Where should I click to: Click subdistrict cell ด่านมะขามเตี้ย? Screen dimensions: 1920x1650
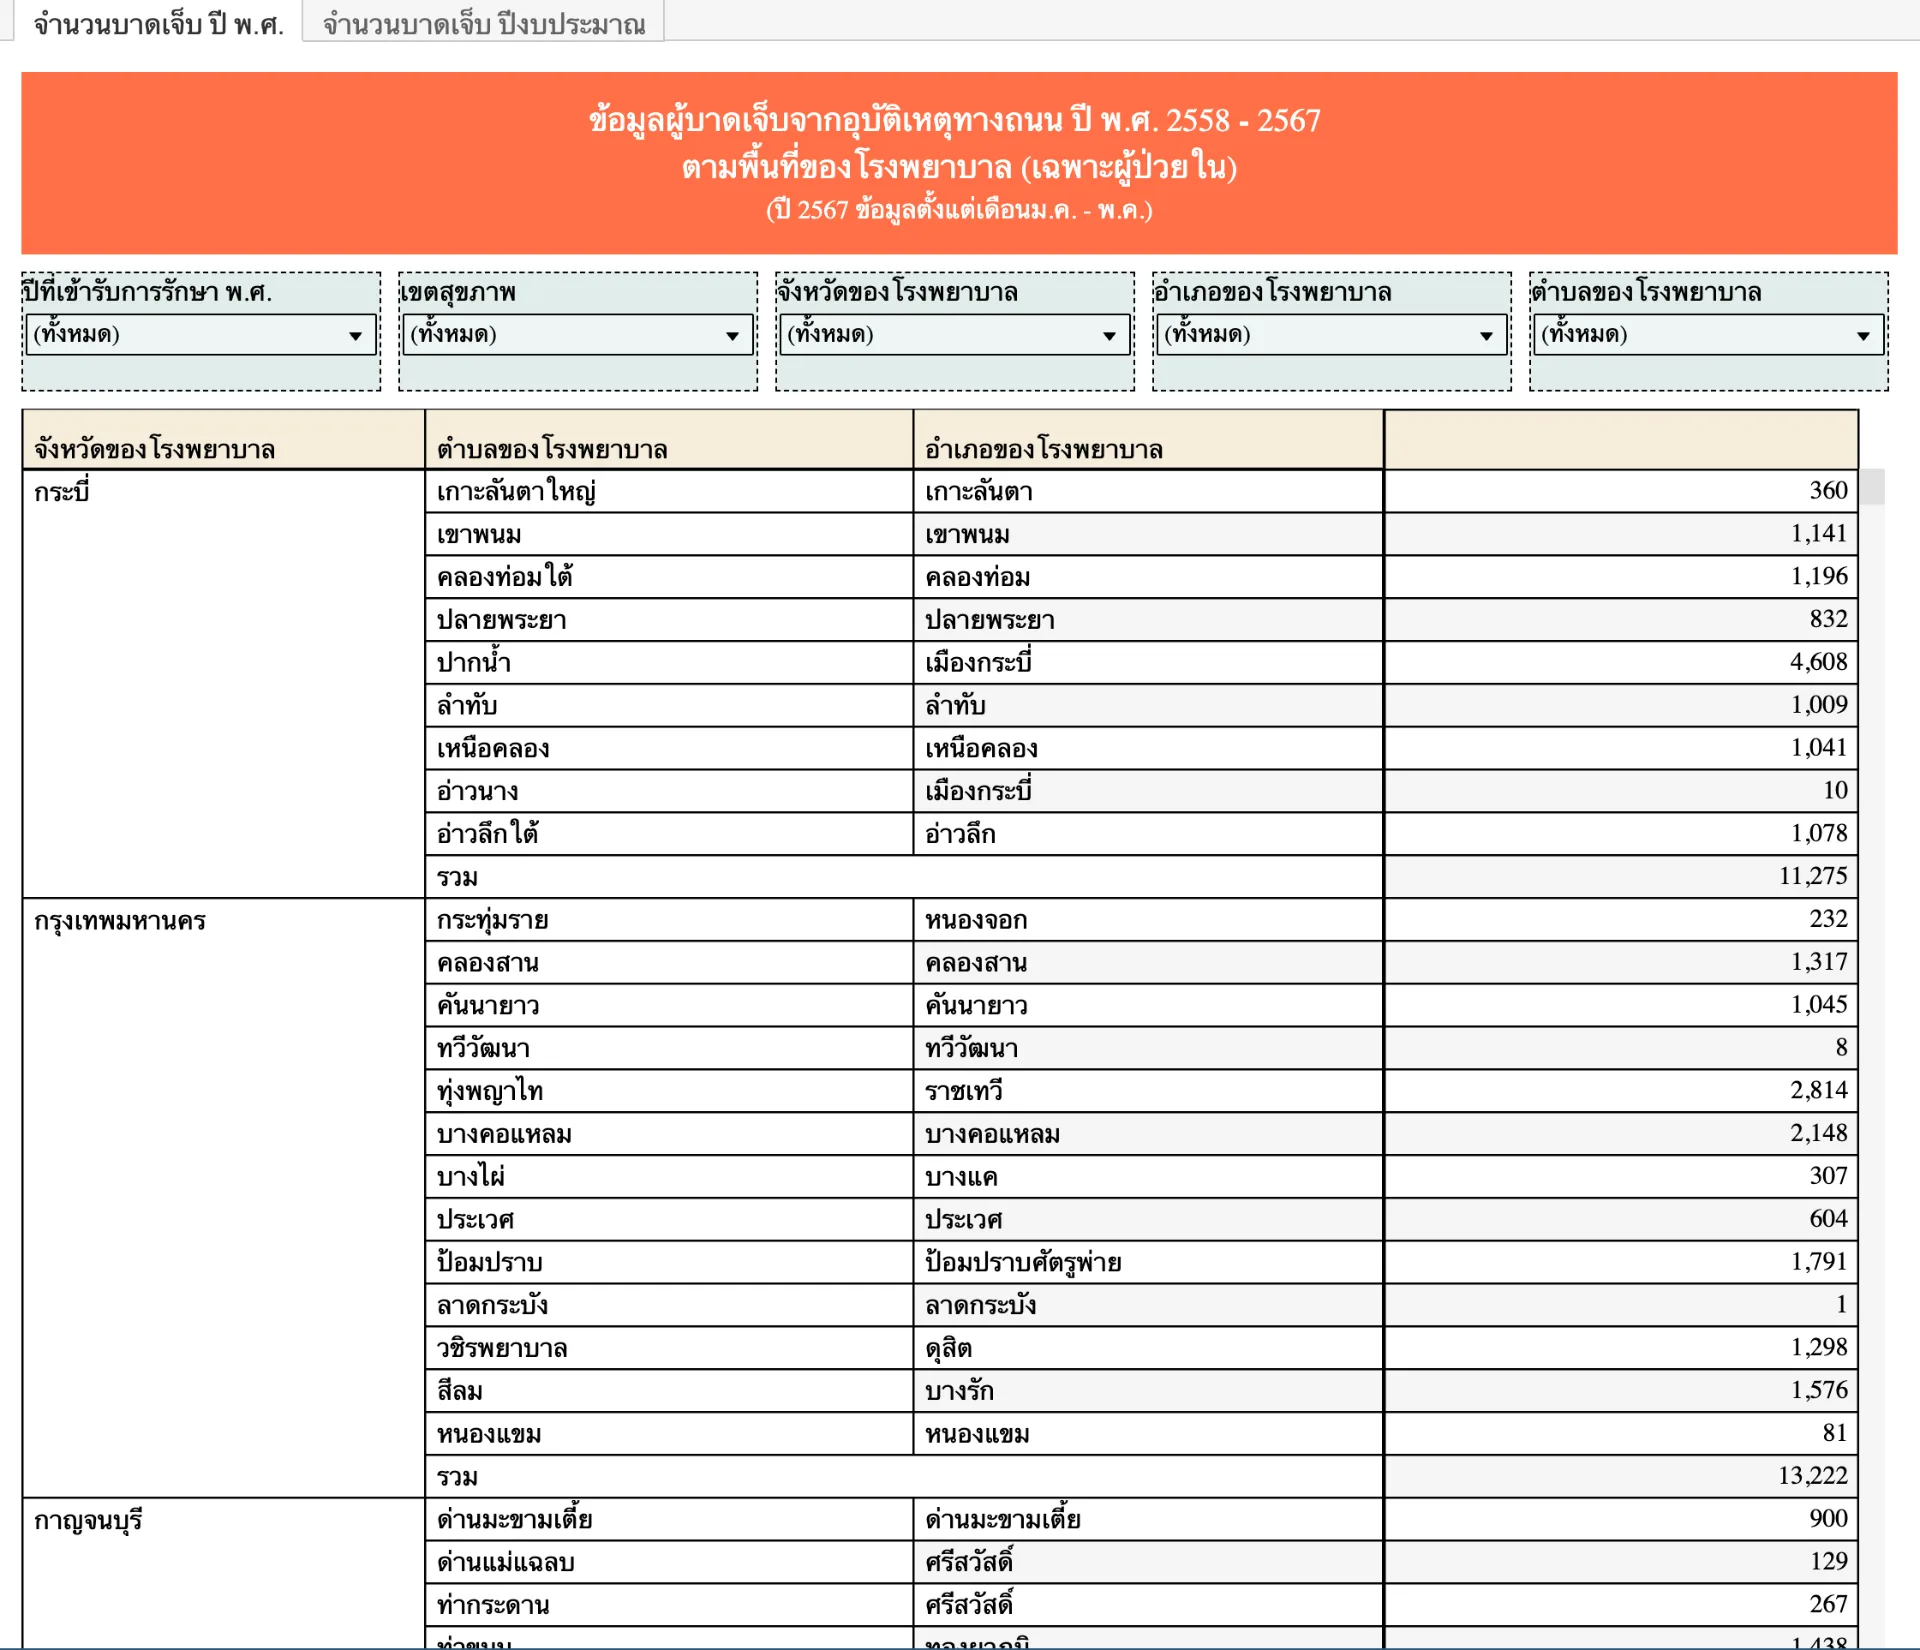[x=669, y=1520]
